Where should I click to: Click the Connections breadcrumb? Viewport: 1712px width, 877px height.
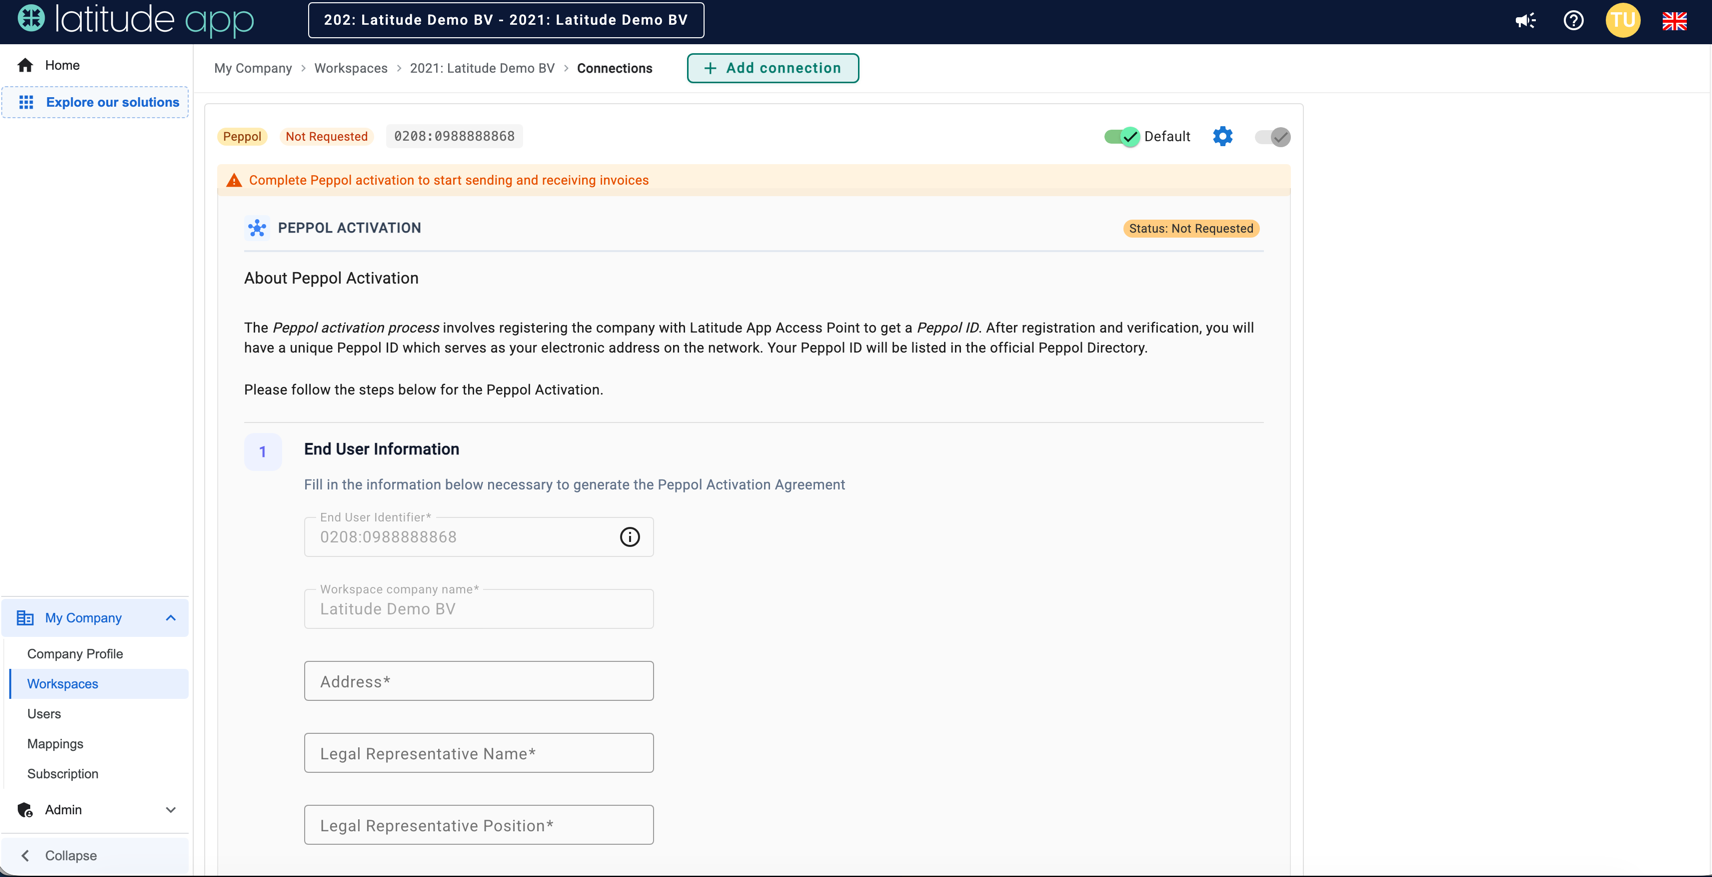[x=615, y=68]
